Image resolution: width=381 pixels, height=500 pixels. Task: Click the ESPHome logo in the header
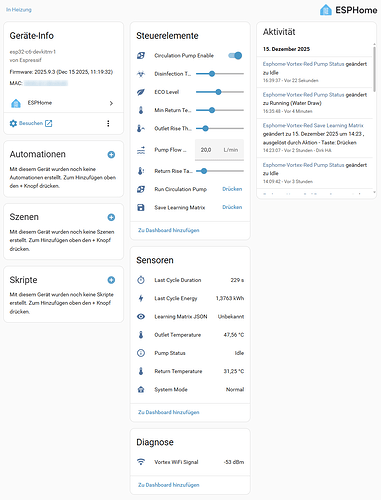[348, 10]
